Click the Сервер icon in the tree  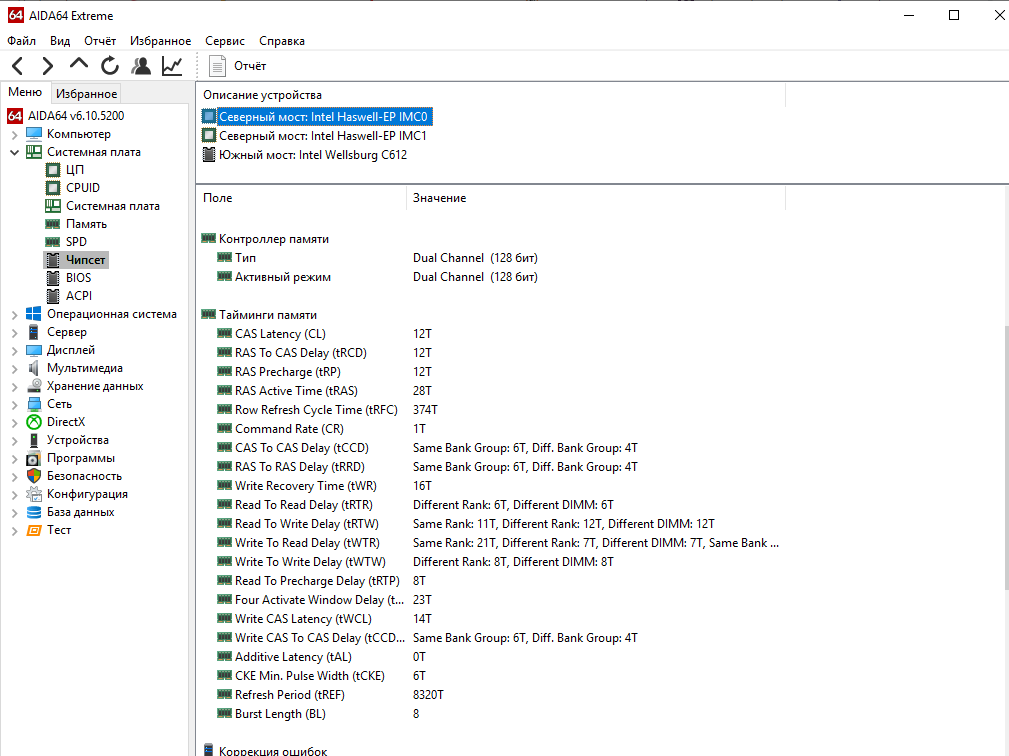point(33,332)
